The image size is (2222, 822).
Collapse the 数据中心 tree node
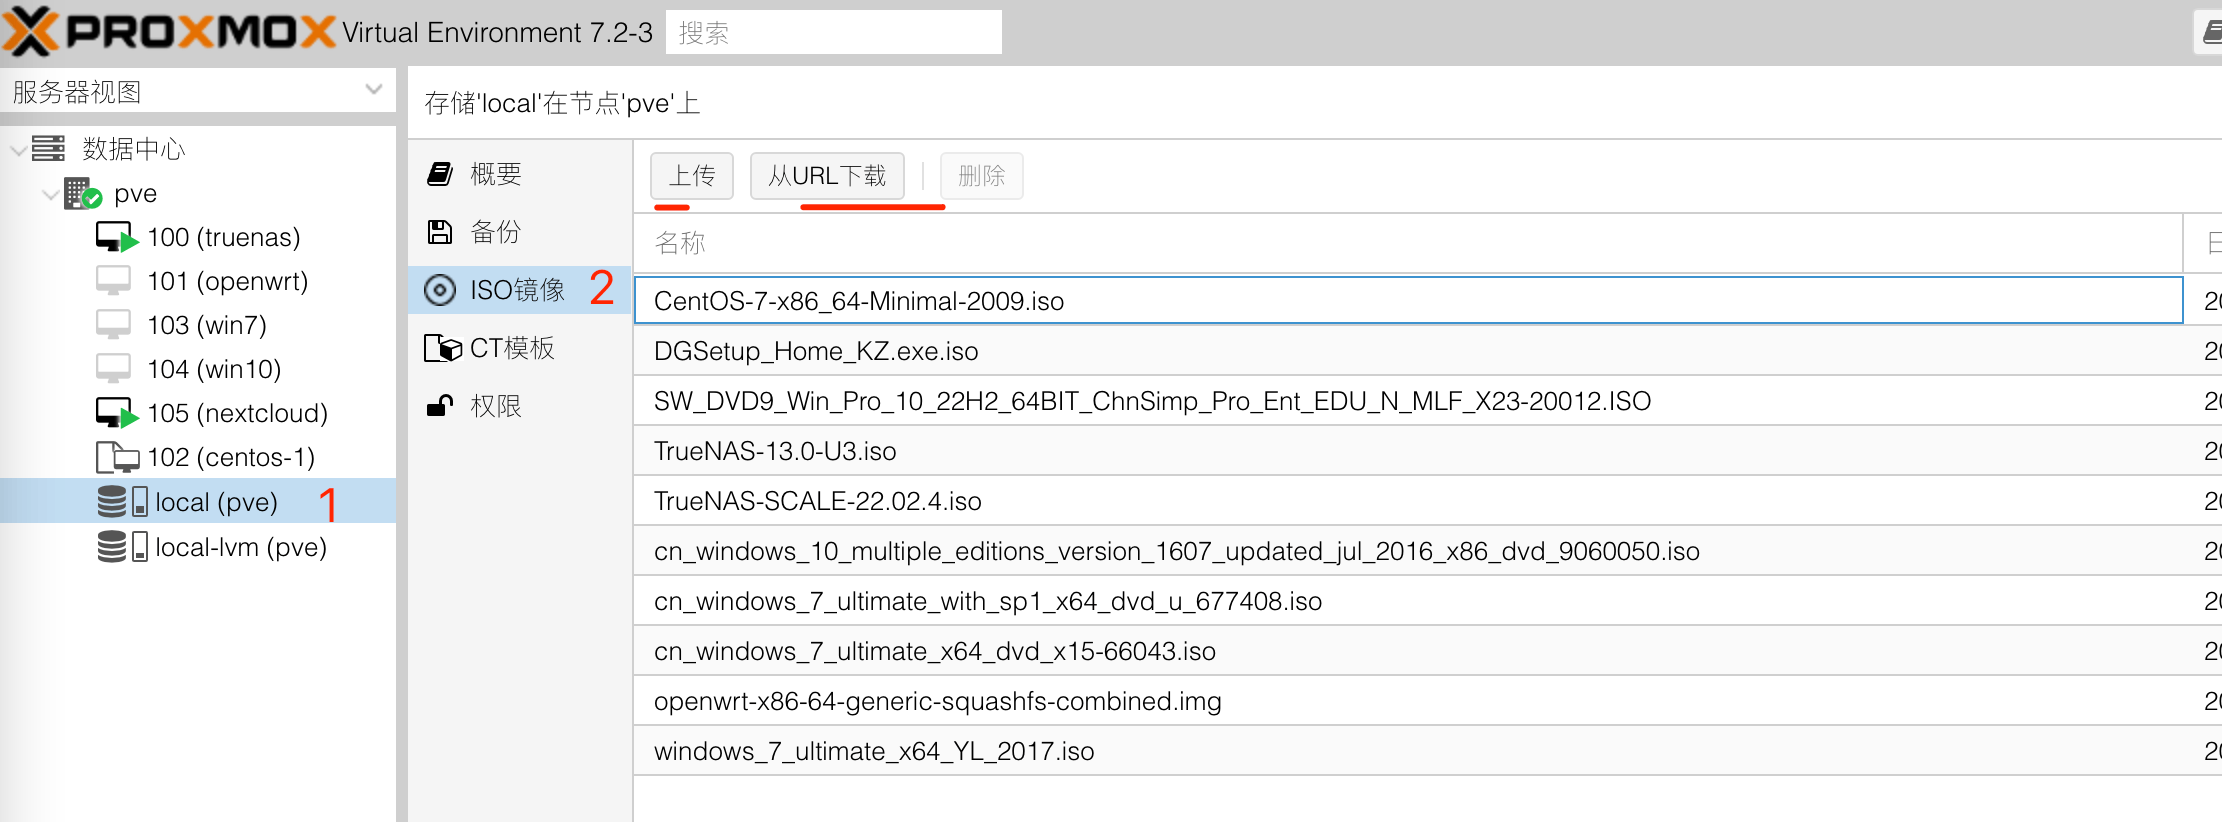(18, 150)
